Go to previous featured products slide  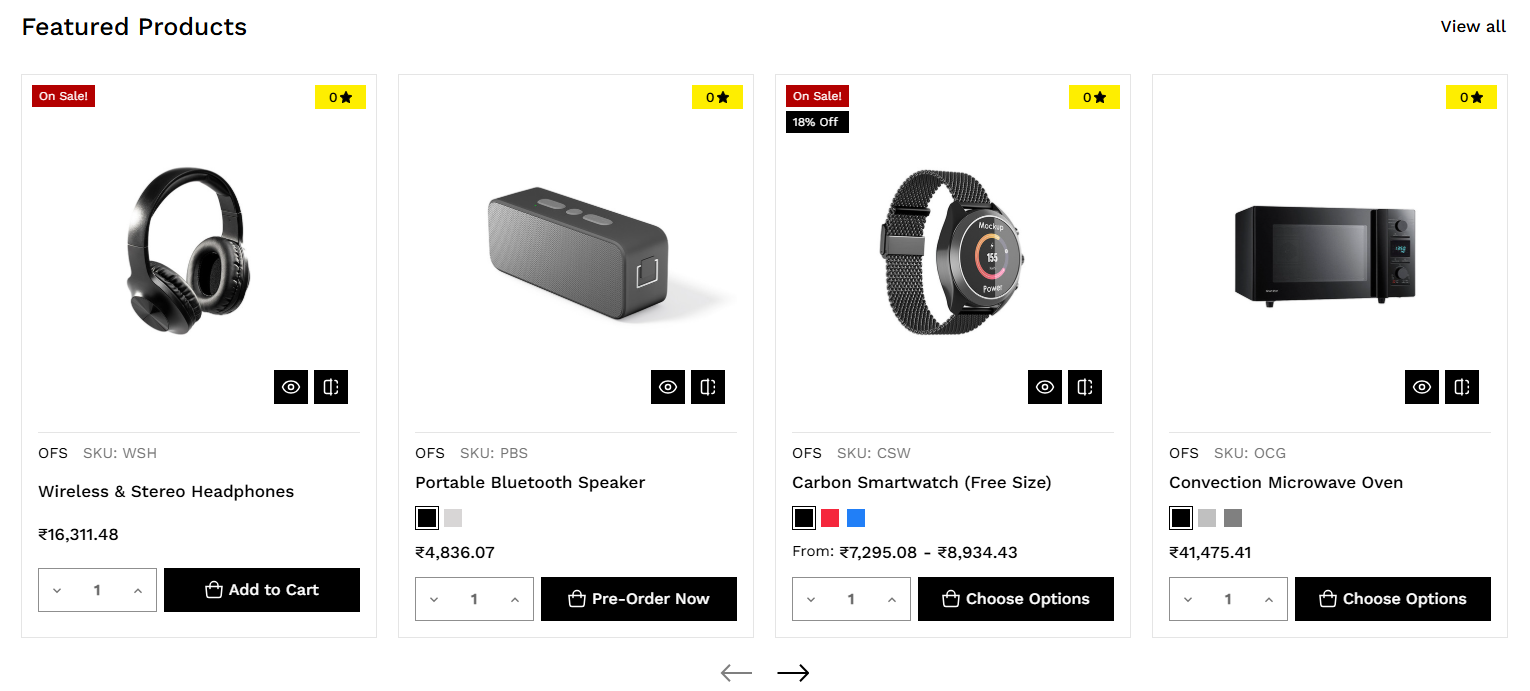(x=736, y=673)
